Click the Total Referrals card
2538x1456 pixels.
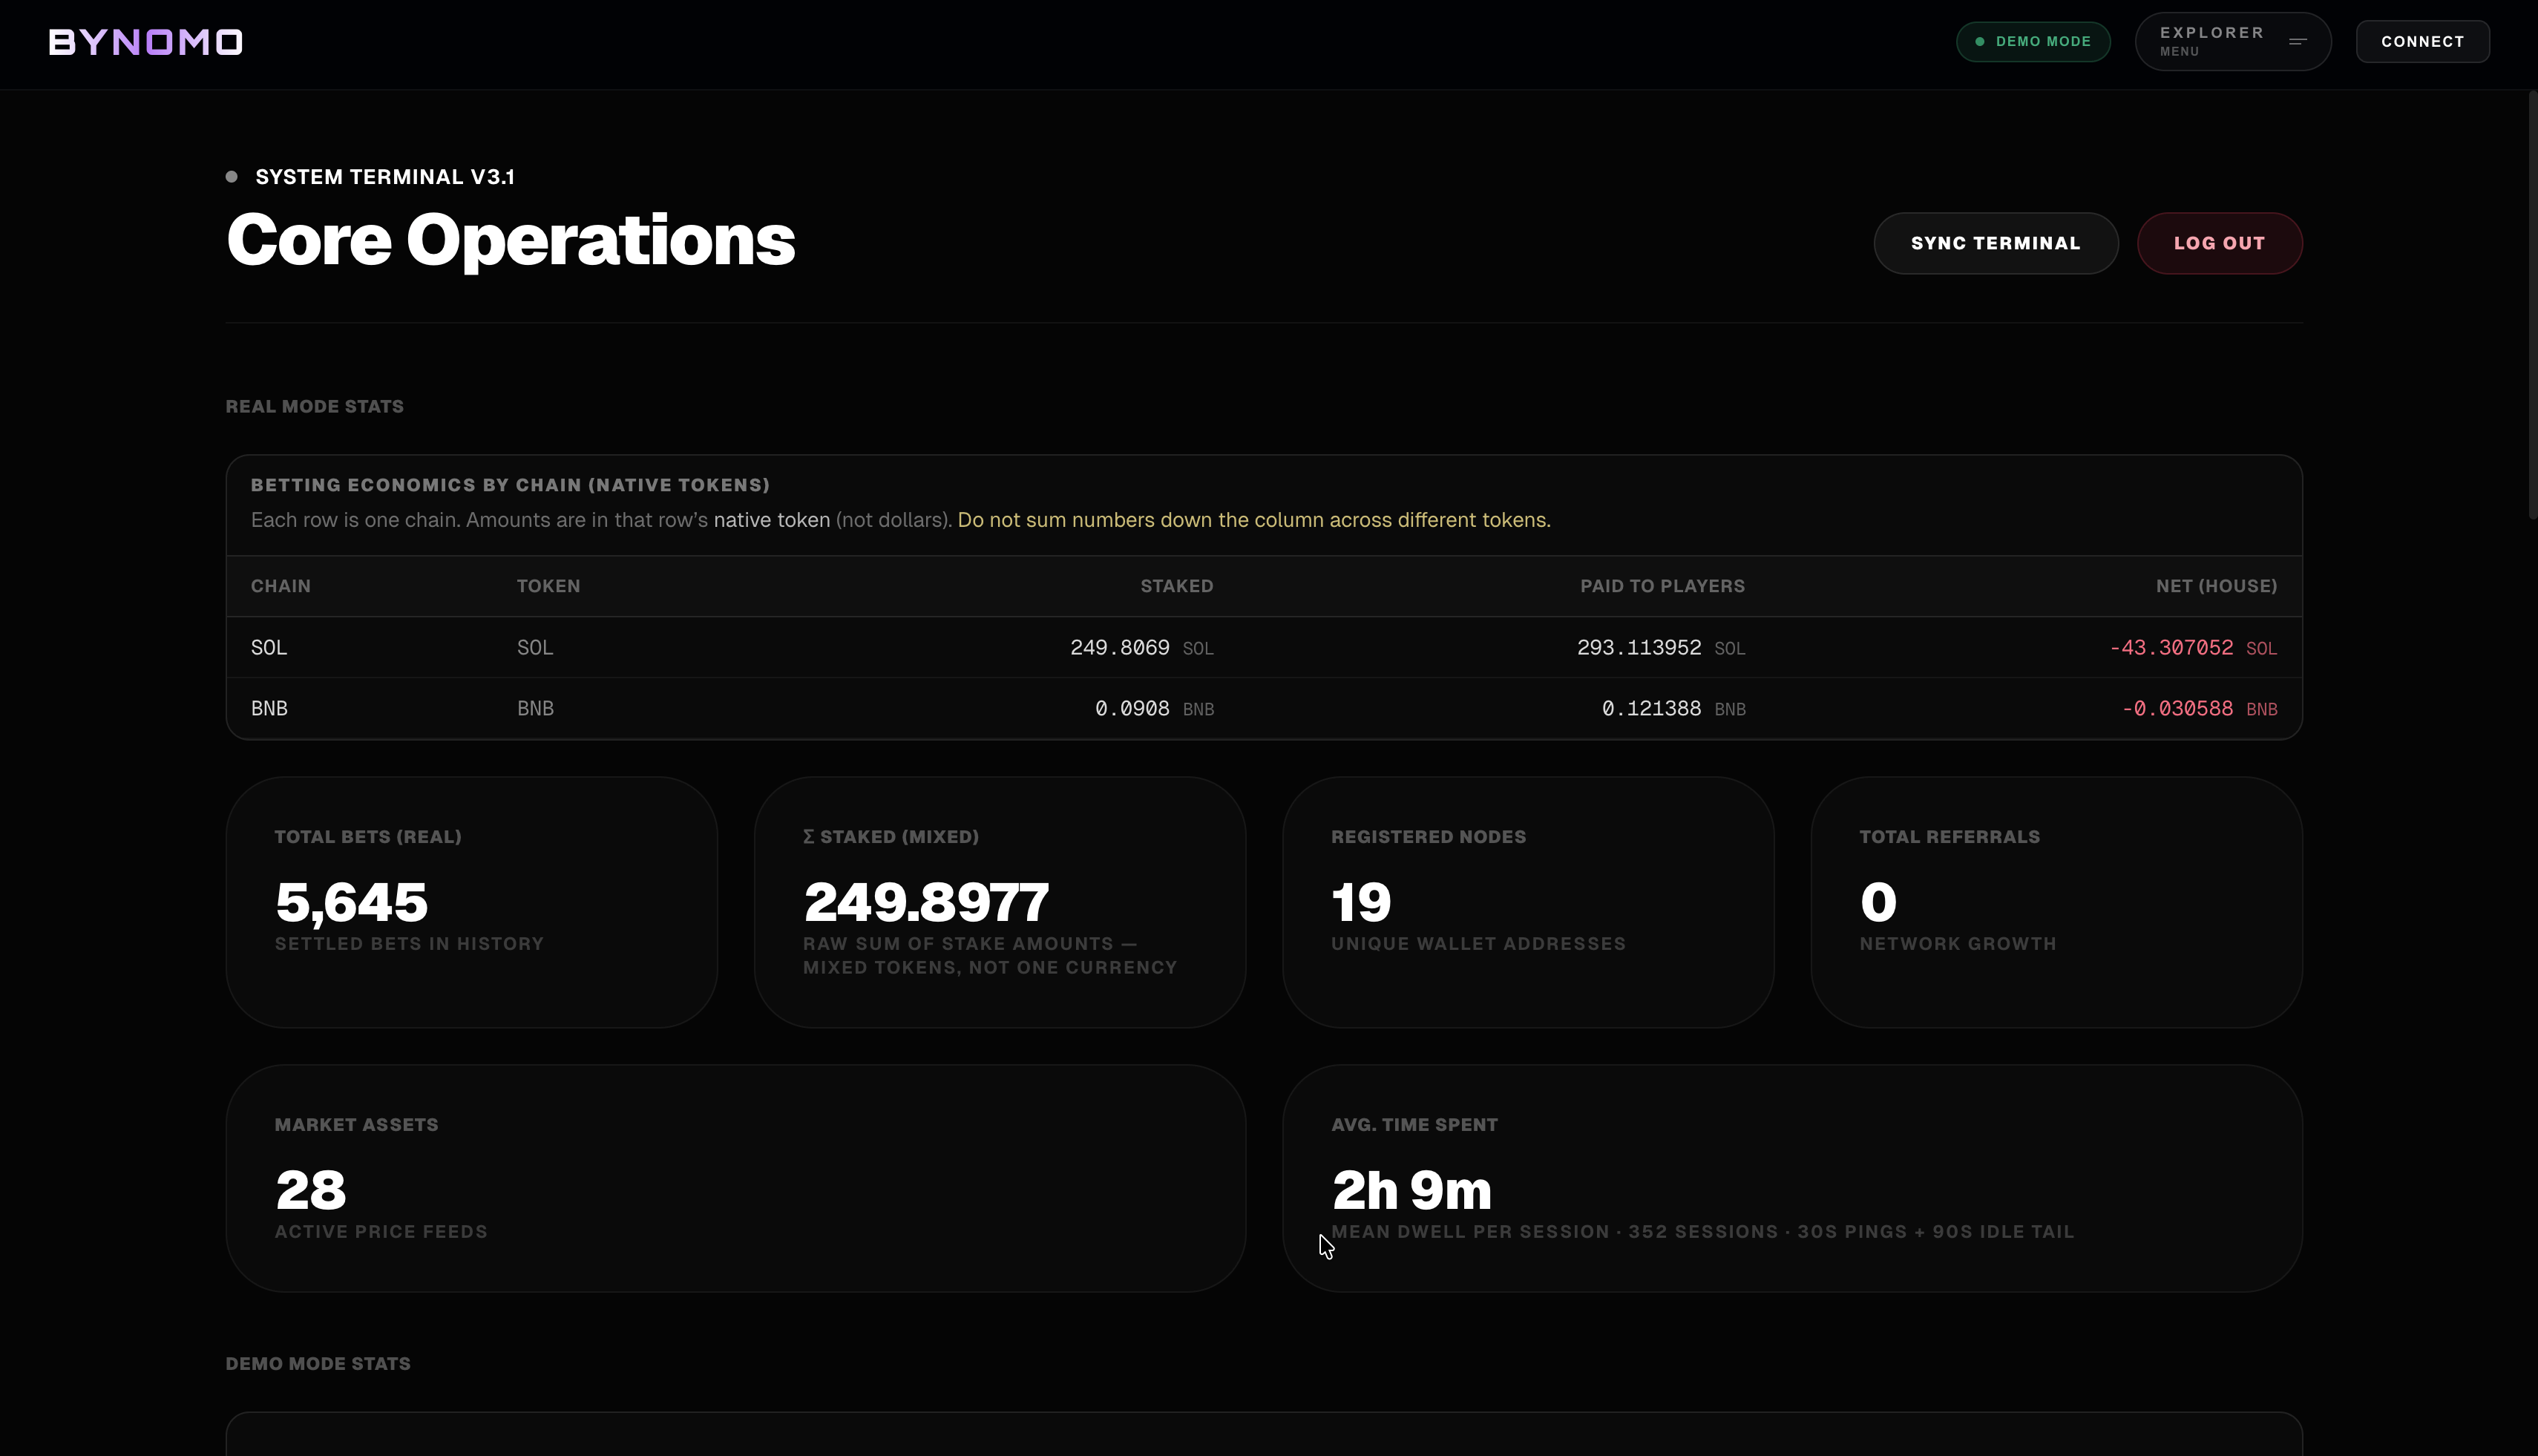2055,902
